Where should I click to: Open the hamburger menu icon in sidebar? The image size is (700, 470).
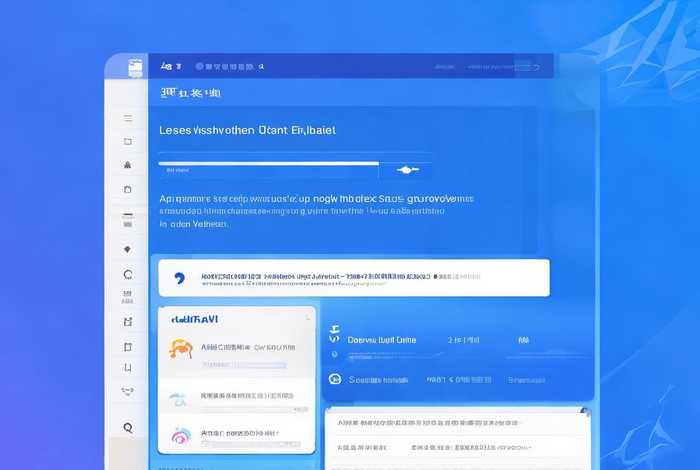[127, 118]
